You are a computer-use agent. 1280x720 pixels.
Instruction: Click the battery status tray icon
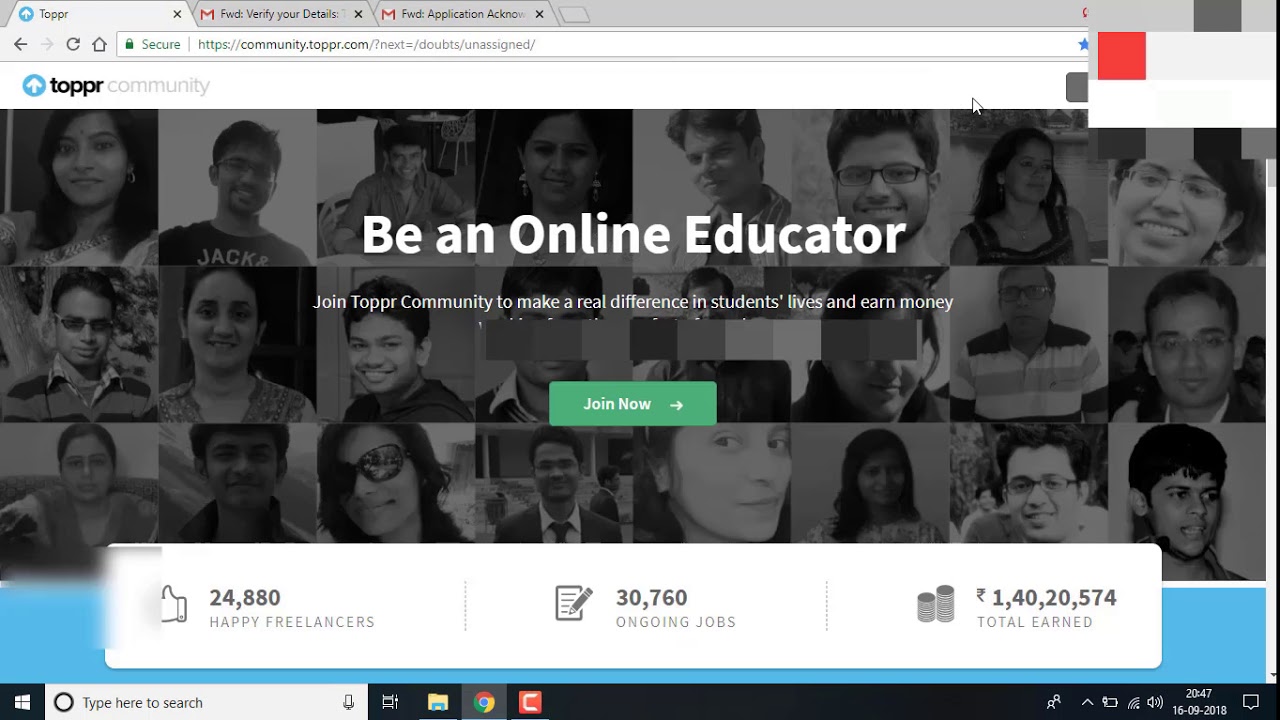click(x=1110, y=702)
